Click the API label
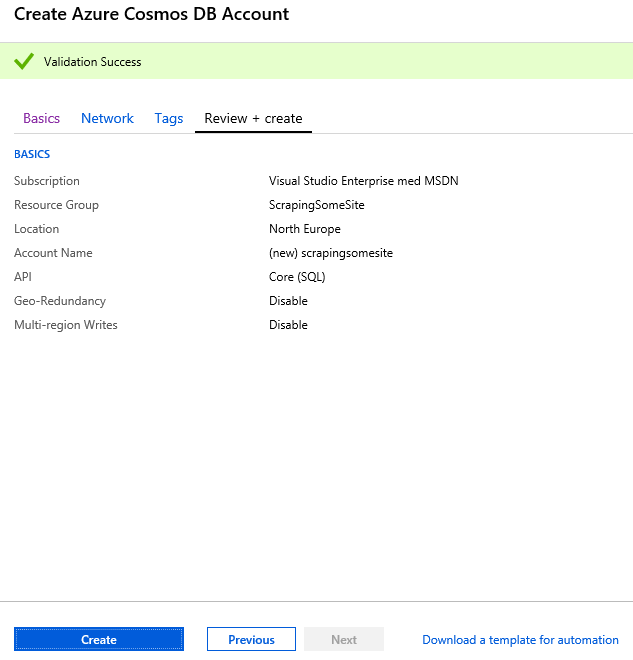Viewport: 633px width, 660px height. pyautogui.click(x=23, y=277)
